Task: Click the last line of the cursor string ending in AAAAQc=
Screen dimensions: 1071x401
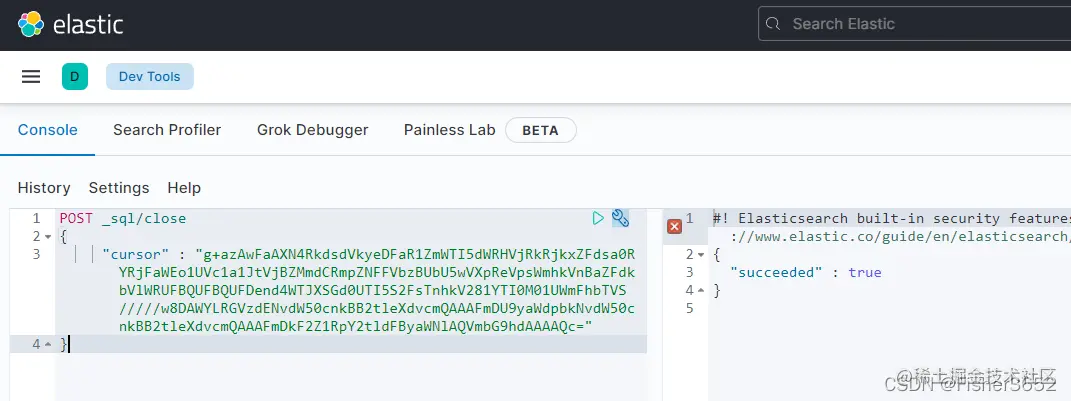Action: click(355, 327)
